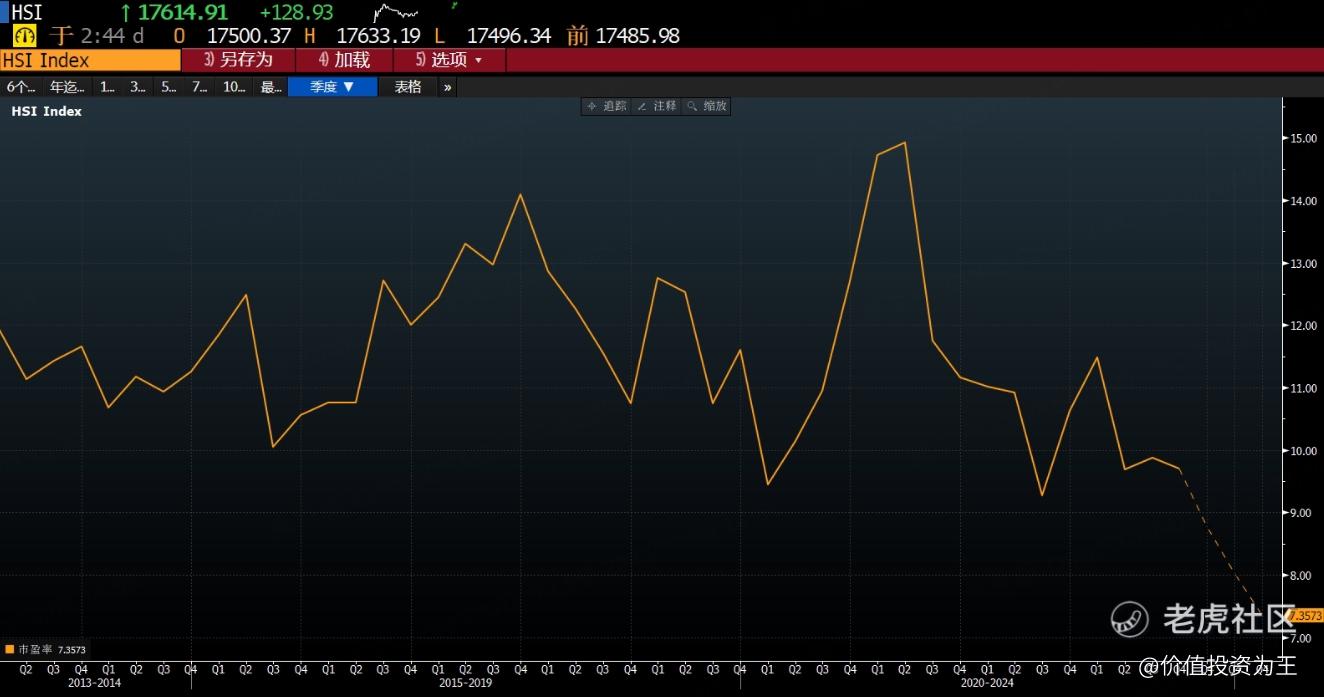Image resolution: width=1324 pixels, height=697 pixels.
Task: Click the 15.00 y-axis label
Action: pos(1303,139)
